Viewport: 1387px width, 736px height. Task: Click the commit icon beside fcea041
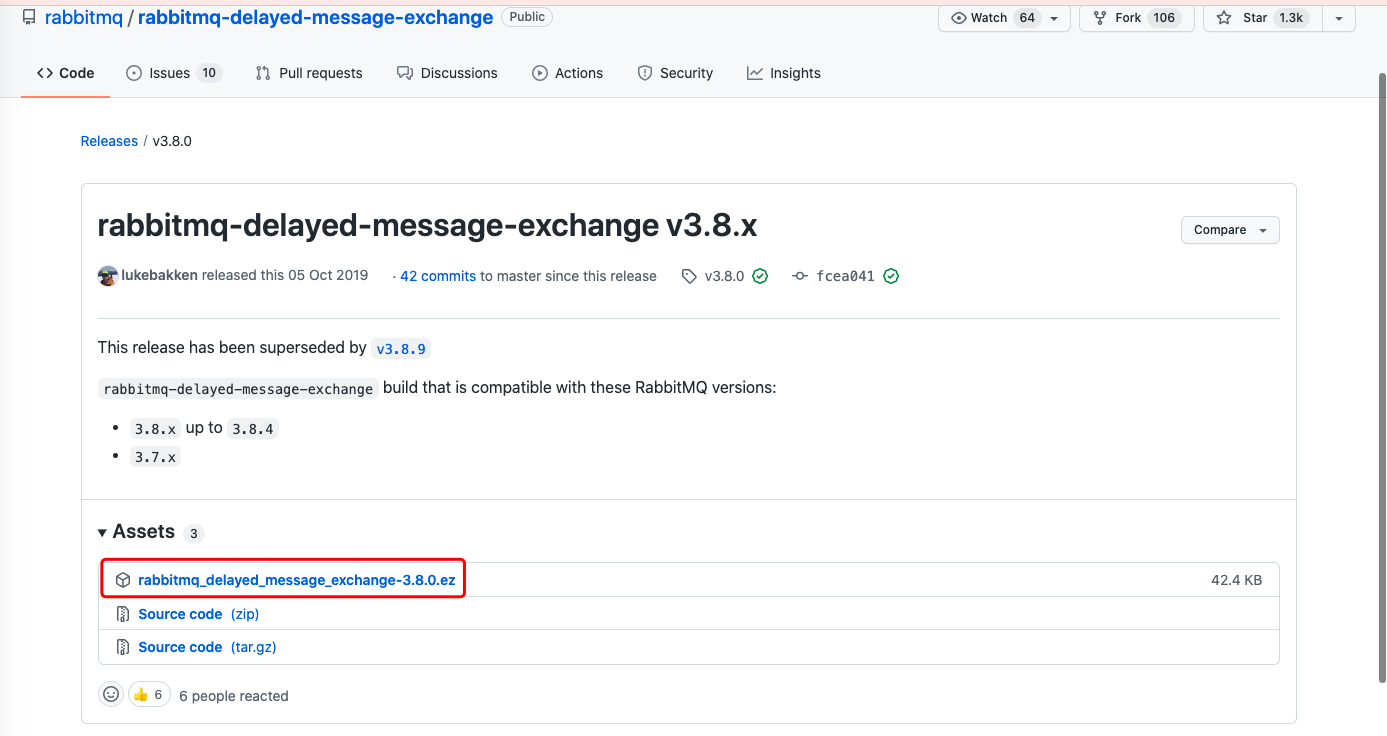click(x=800, y=276)
